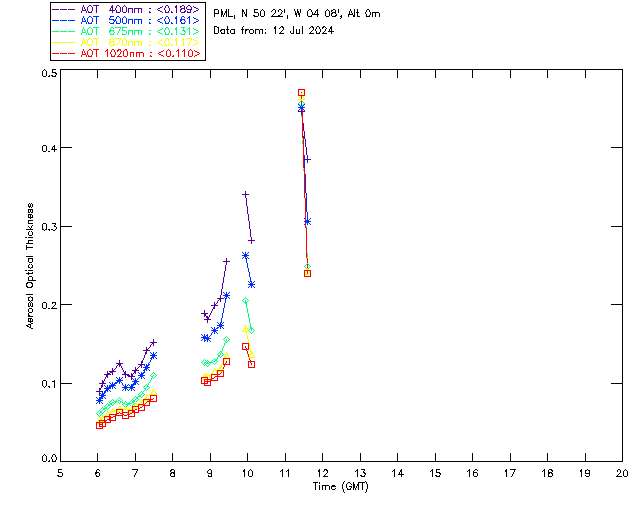Click the 0.2 y-axis tick label
This screenshot has height=512, width=640.
coord(49,305)
